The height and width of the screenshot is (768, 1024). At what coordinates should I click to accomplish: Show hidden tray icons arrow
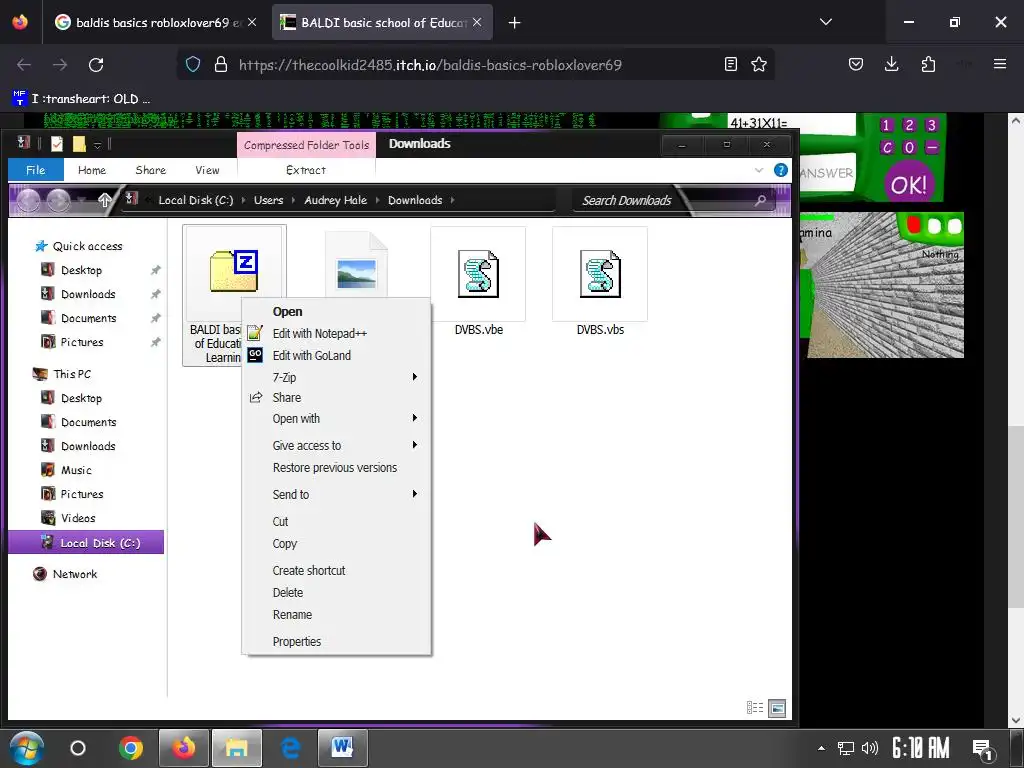click(x=821, y=748)
